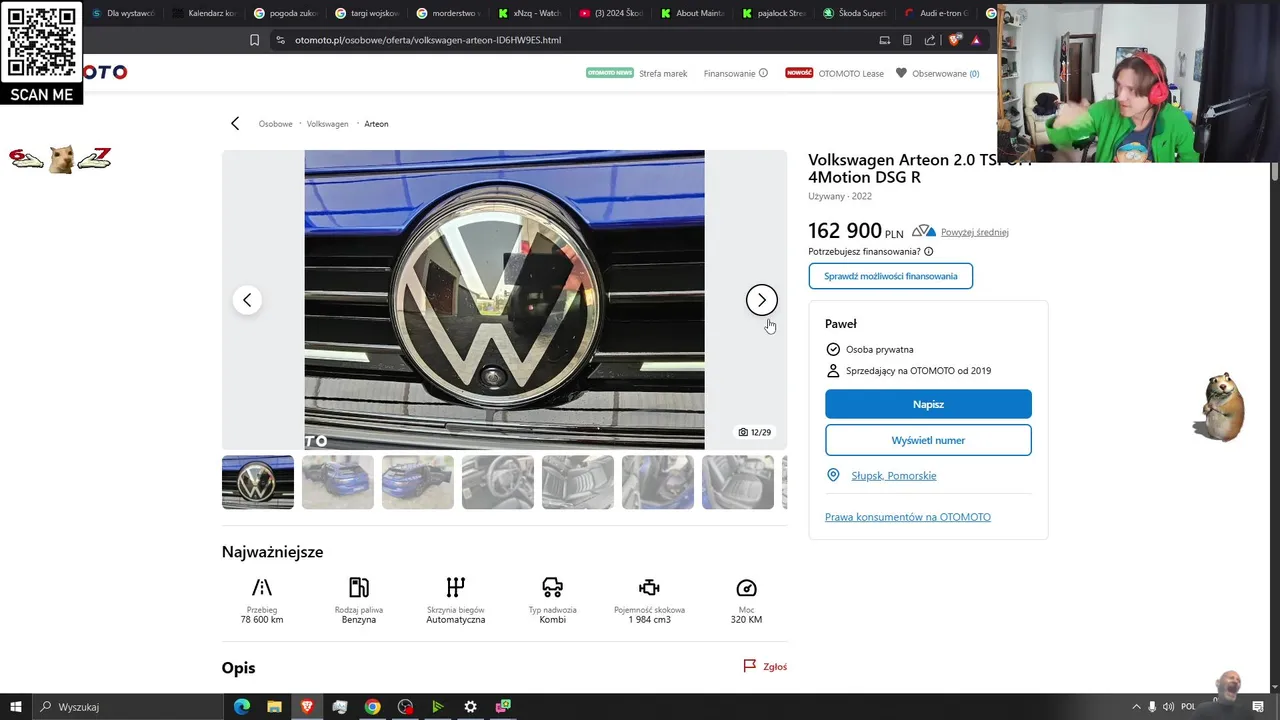Click Sprawdź możliwości finansowania button
Screen dimensions: 1280x720
[x=890, y=276]
